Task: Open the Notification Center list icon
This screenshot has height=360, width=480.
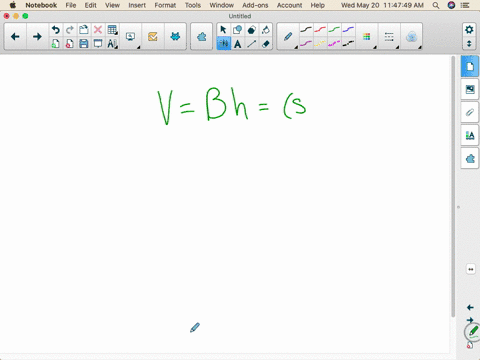Action: coord(465,5)
